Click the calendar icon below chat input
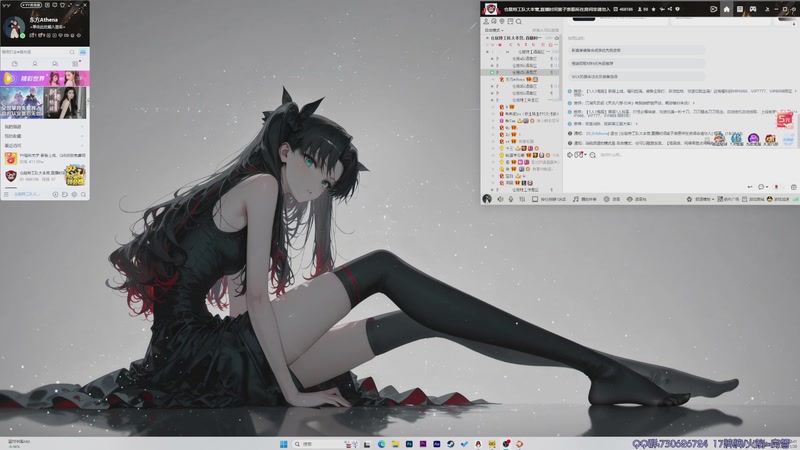The image size is (800, 450). coord(793,187)
